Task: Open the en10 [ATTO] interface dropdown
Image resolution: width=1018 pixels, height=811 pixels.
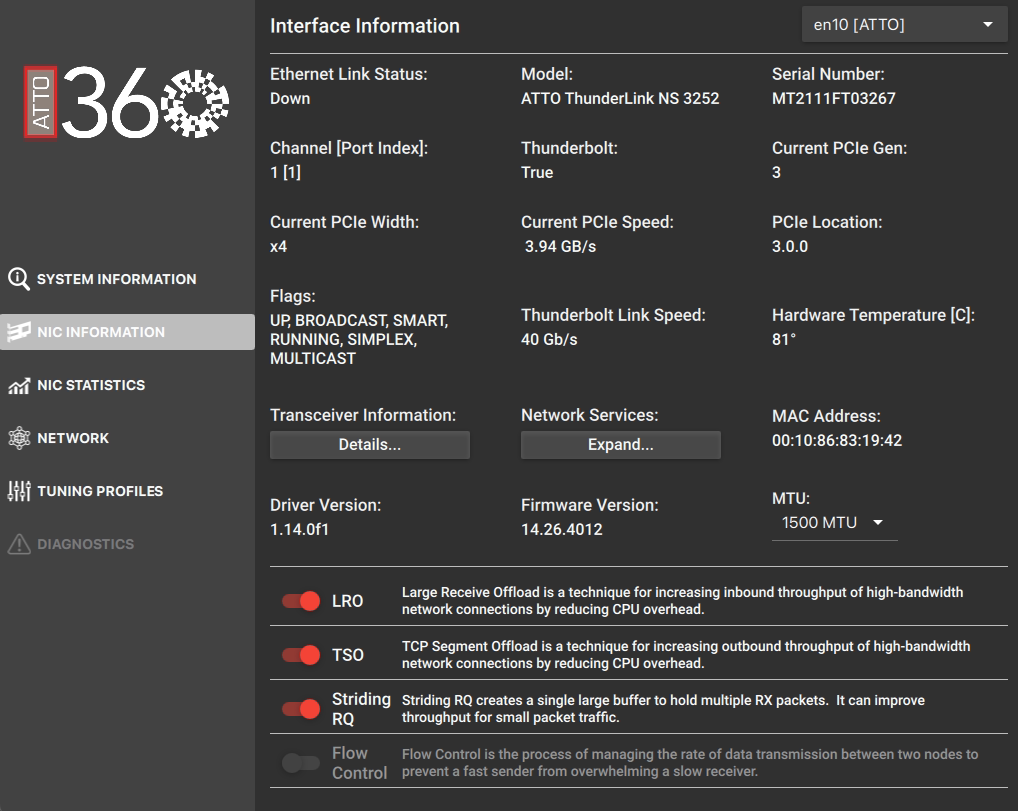Action: 904,25
